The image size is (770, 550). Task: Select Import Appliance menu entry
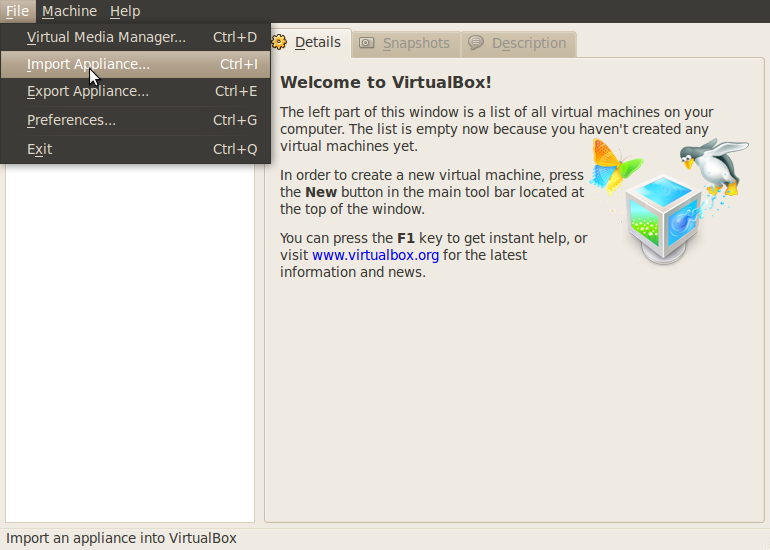point(136,64)
